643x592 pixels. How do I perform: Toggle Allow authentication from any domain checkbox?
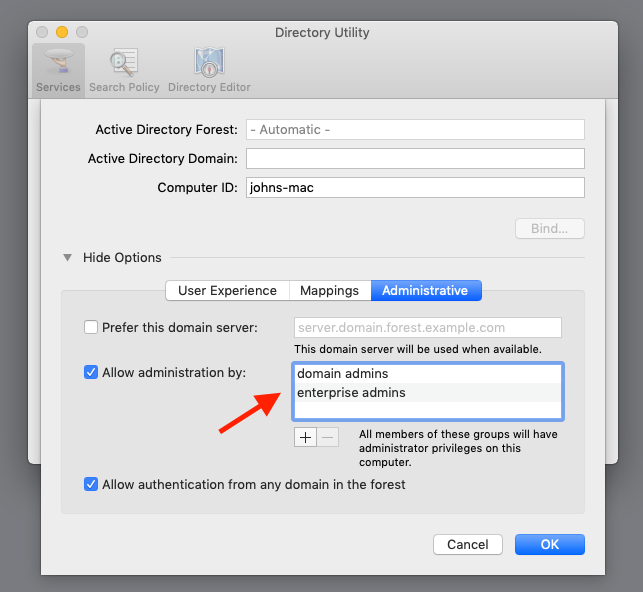tap(91, 484)
